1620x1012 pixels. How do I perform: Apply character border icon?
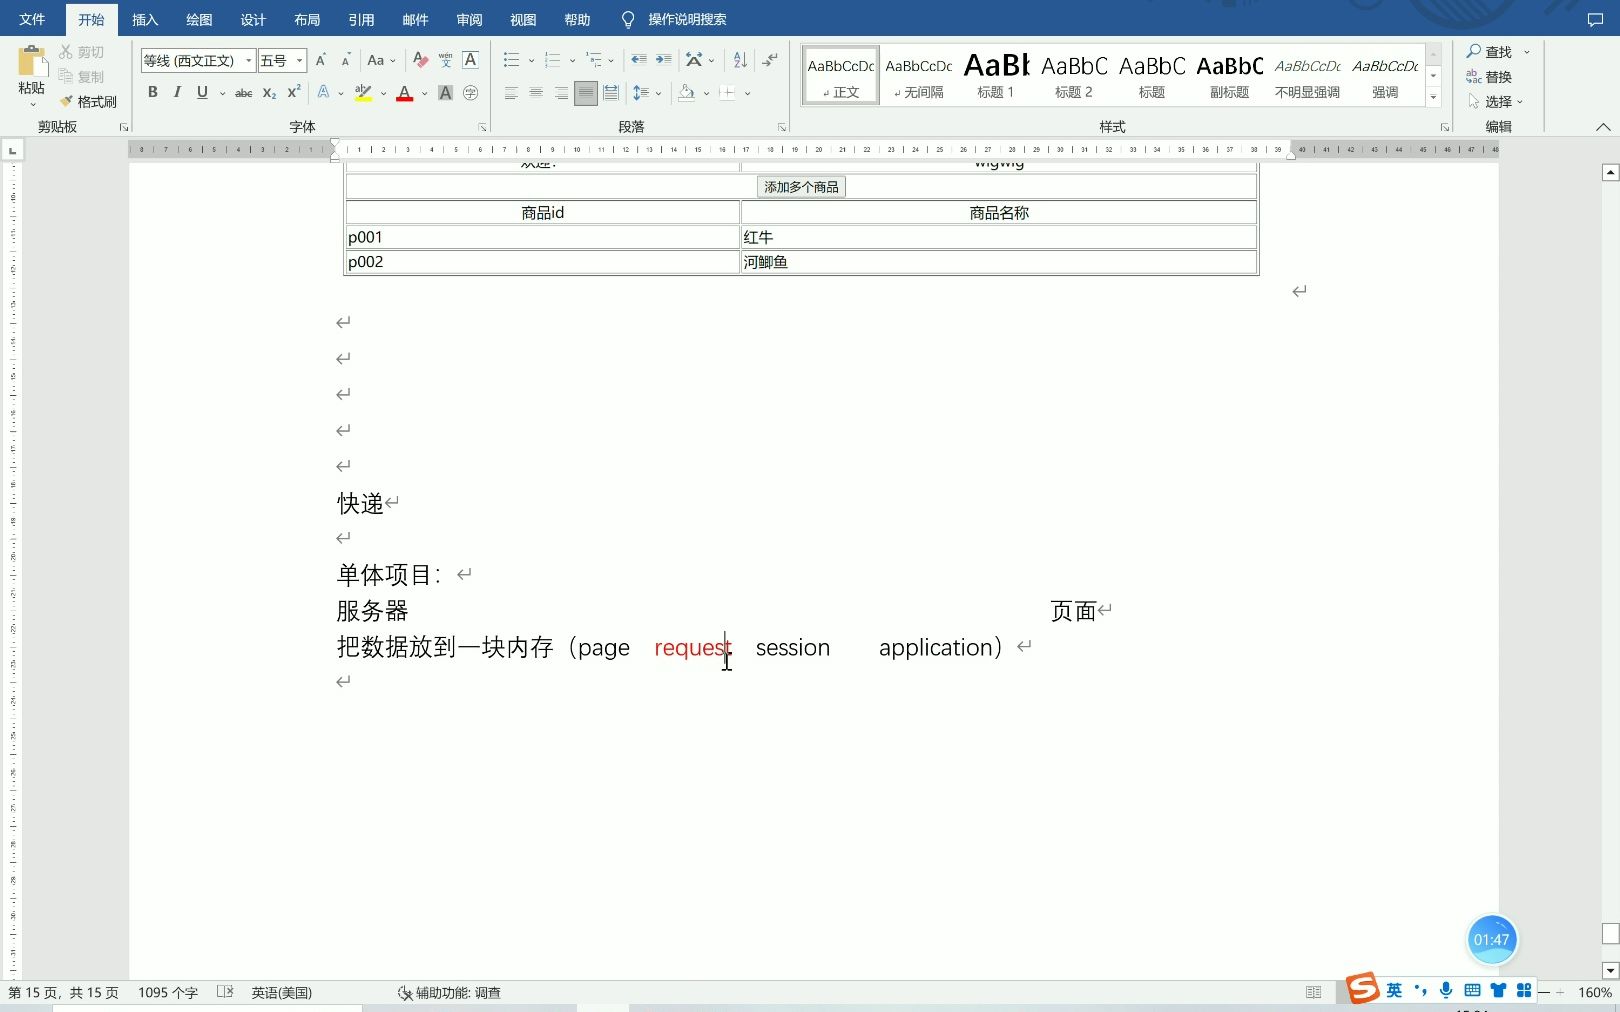click(470, 61)
